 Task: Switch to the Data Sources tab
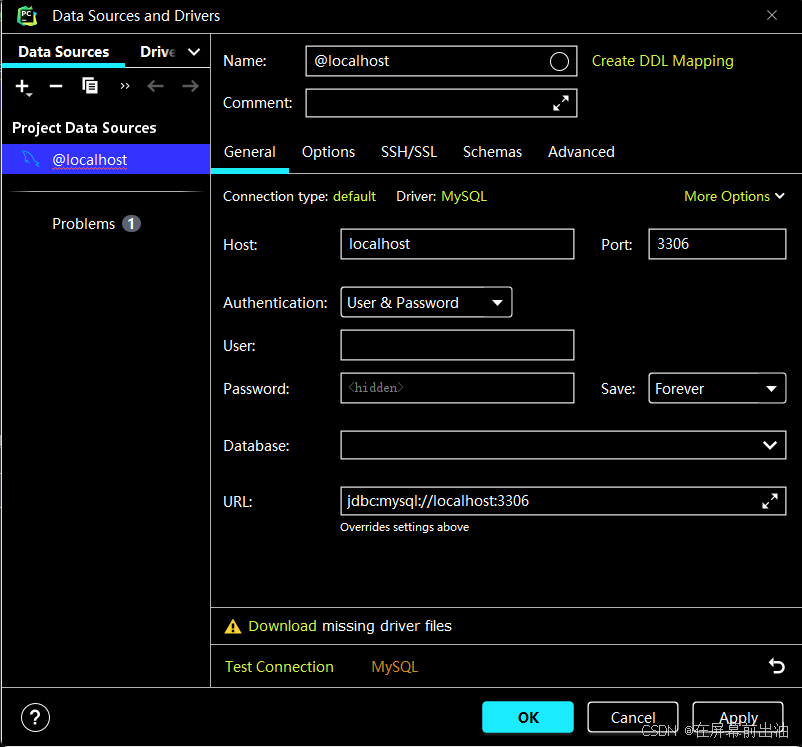click(63, 52)
